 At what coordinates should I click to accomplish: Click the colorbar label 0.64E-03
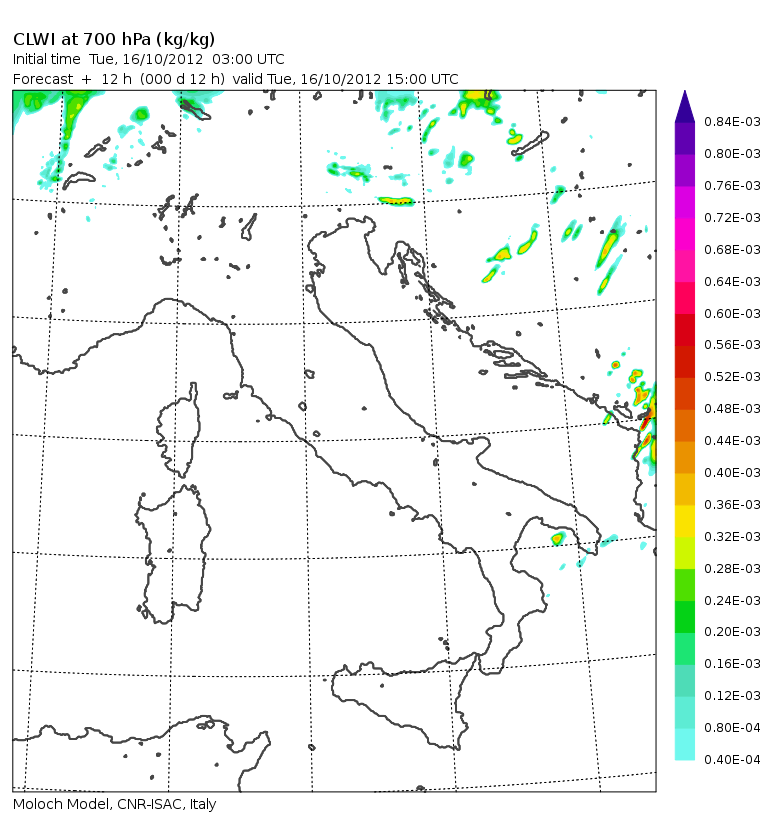732,281
